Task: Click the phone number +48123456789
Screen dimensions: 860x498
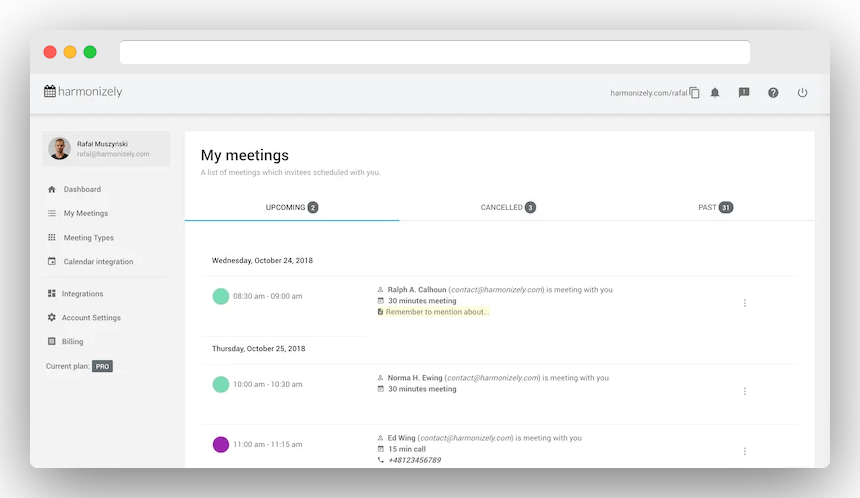Action: (414, 460)
